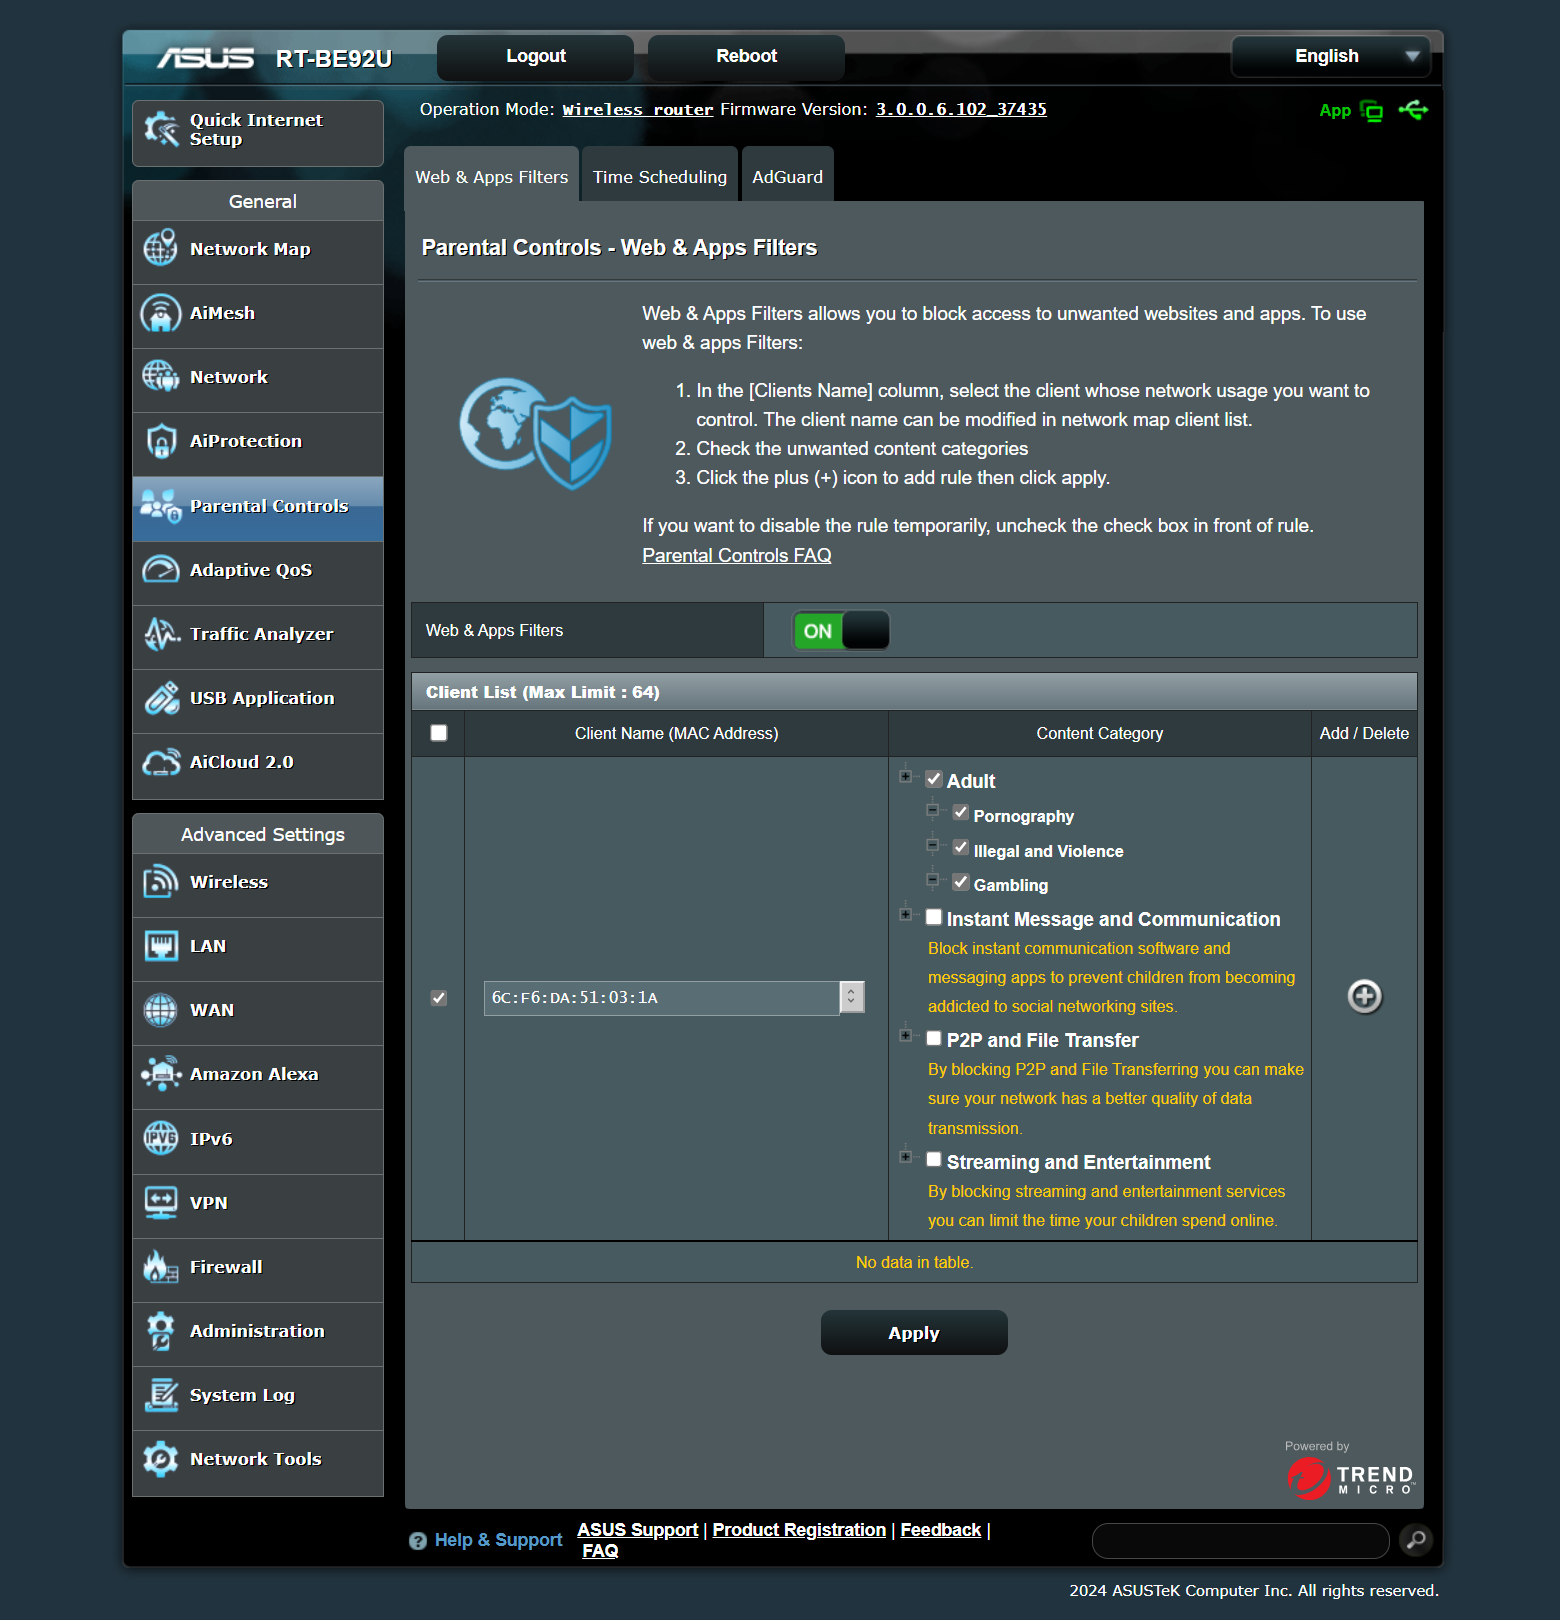Viewport: 1560px width, 1620px height.
Task: Click the Quick Internet Setup wand icon
Action: [x=161, y=129]
